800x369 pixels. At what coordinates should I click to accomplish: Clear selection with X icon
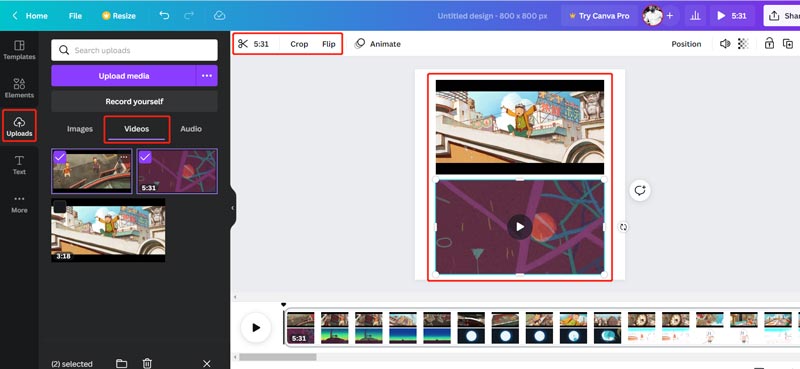(x=207, y=363)
